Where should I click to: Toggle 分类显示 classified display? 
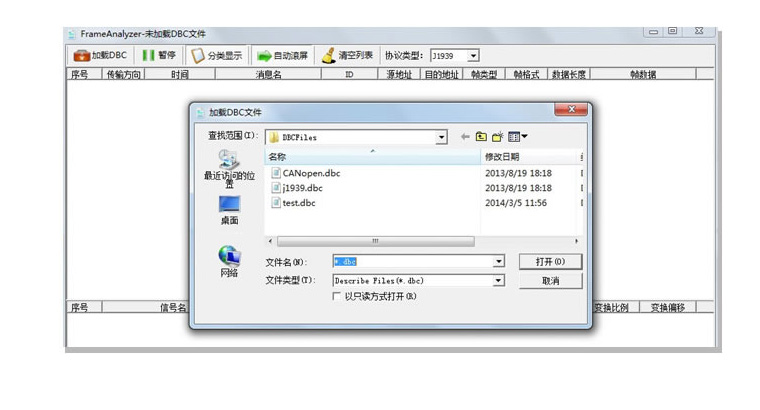click(x=217, y=56)
